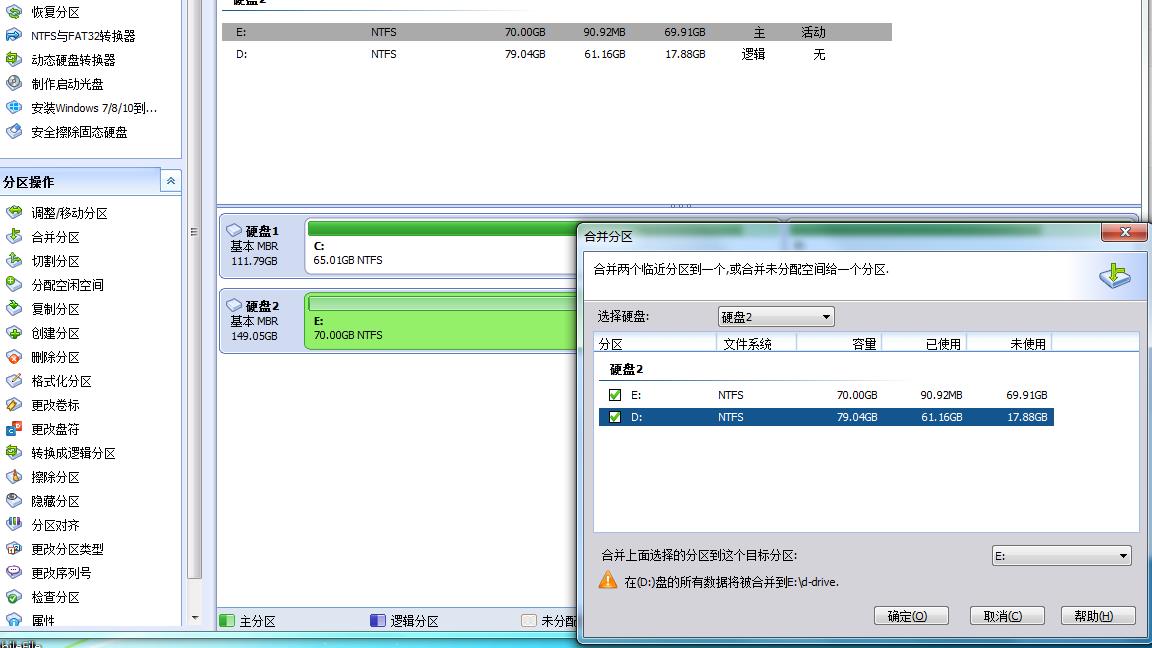Collapse the 分区操作 panel chevron
Screen dimensions: 1152x648
coord(170,181)
